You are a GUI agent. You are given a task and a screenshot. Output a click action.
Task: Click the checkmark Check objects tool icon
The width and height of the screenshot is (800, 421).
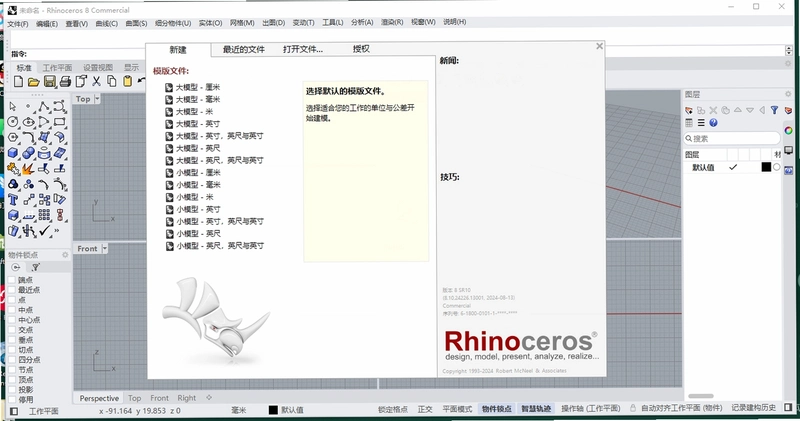[44, 231]
